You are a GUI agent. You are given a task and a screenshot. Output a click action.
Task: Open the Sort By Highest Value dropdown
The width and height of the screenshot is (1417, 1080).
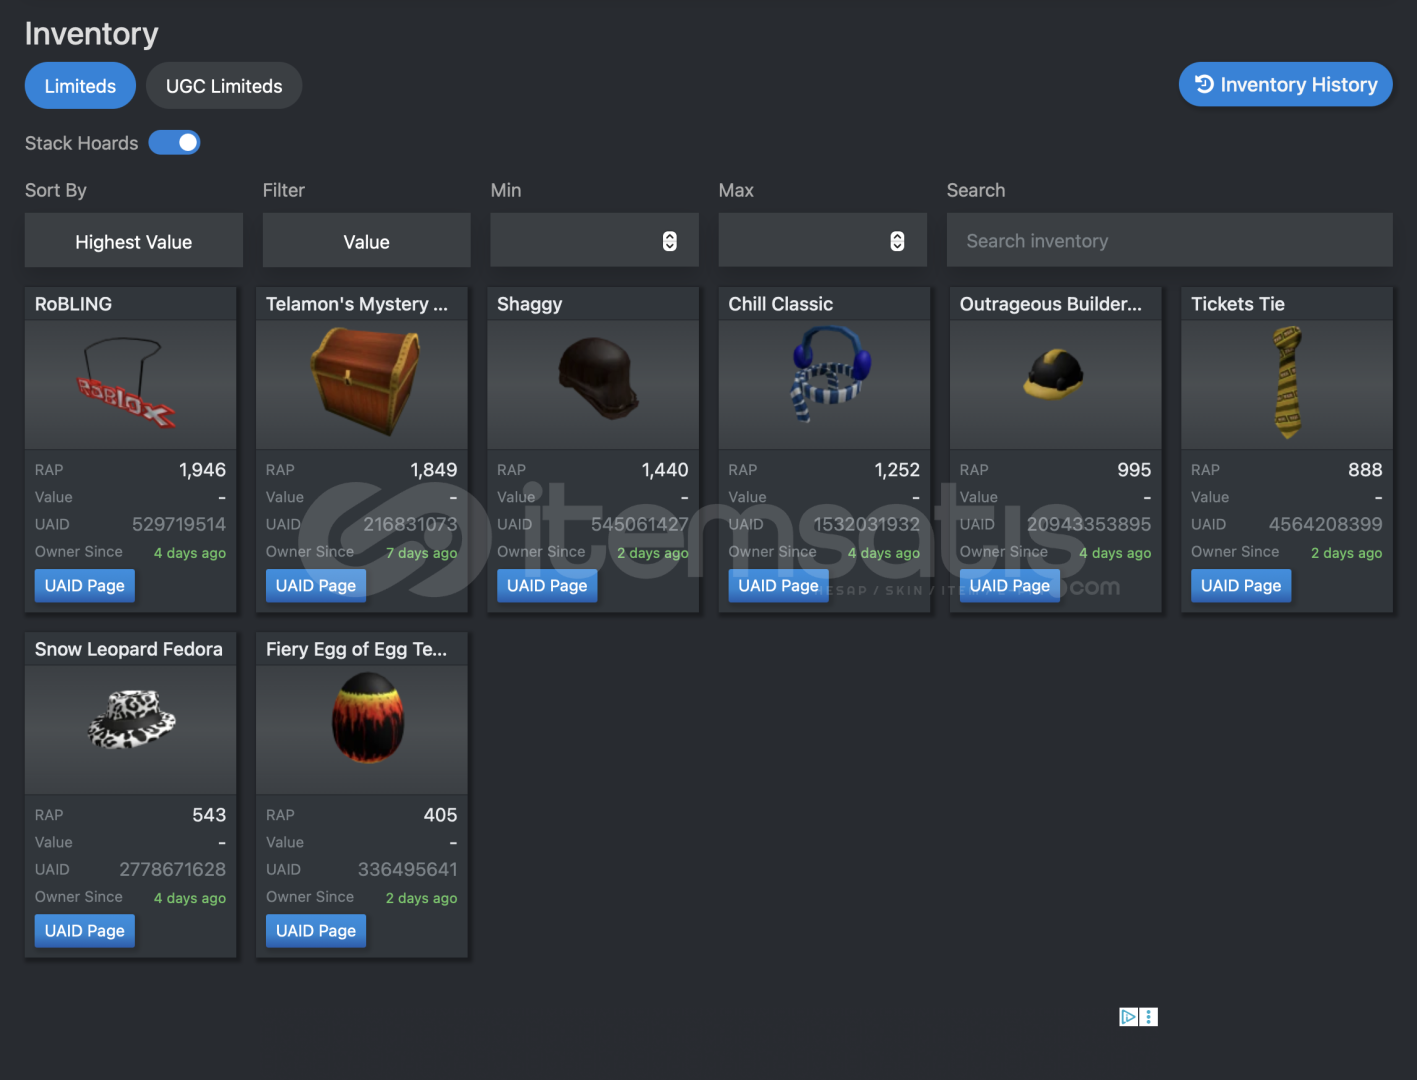pos(134,241)
